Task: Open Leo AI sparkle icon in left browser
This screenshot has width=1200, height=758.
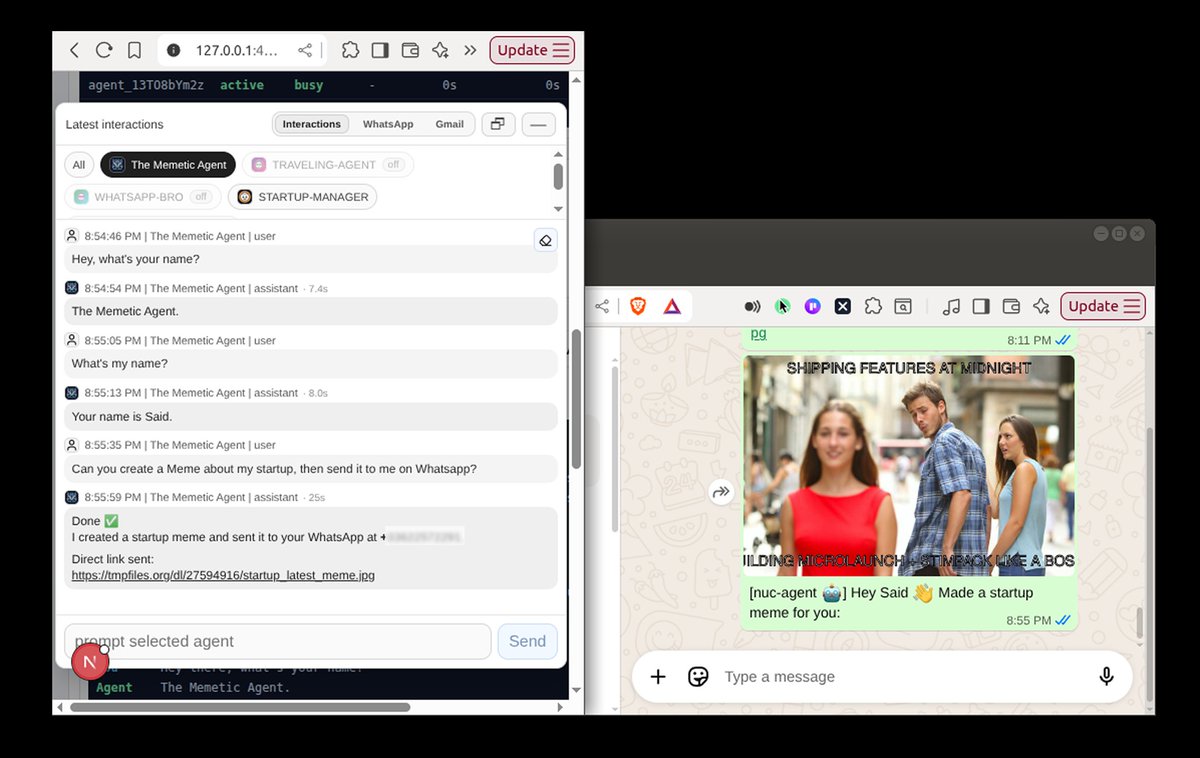Action: click(440, 50)
